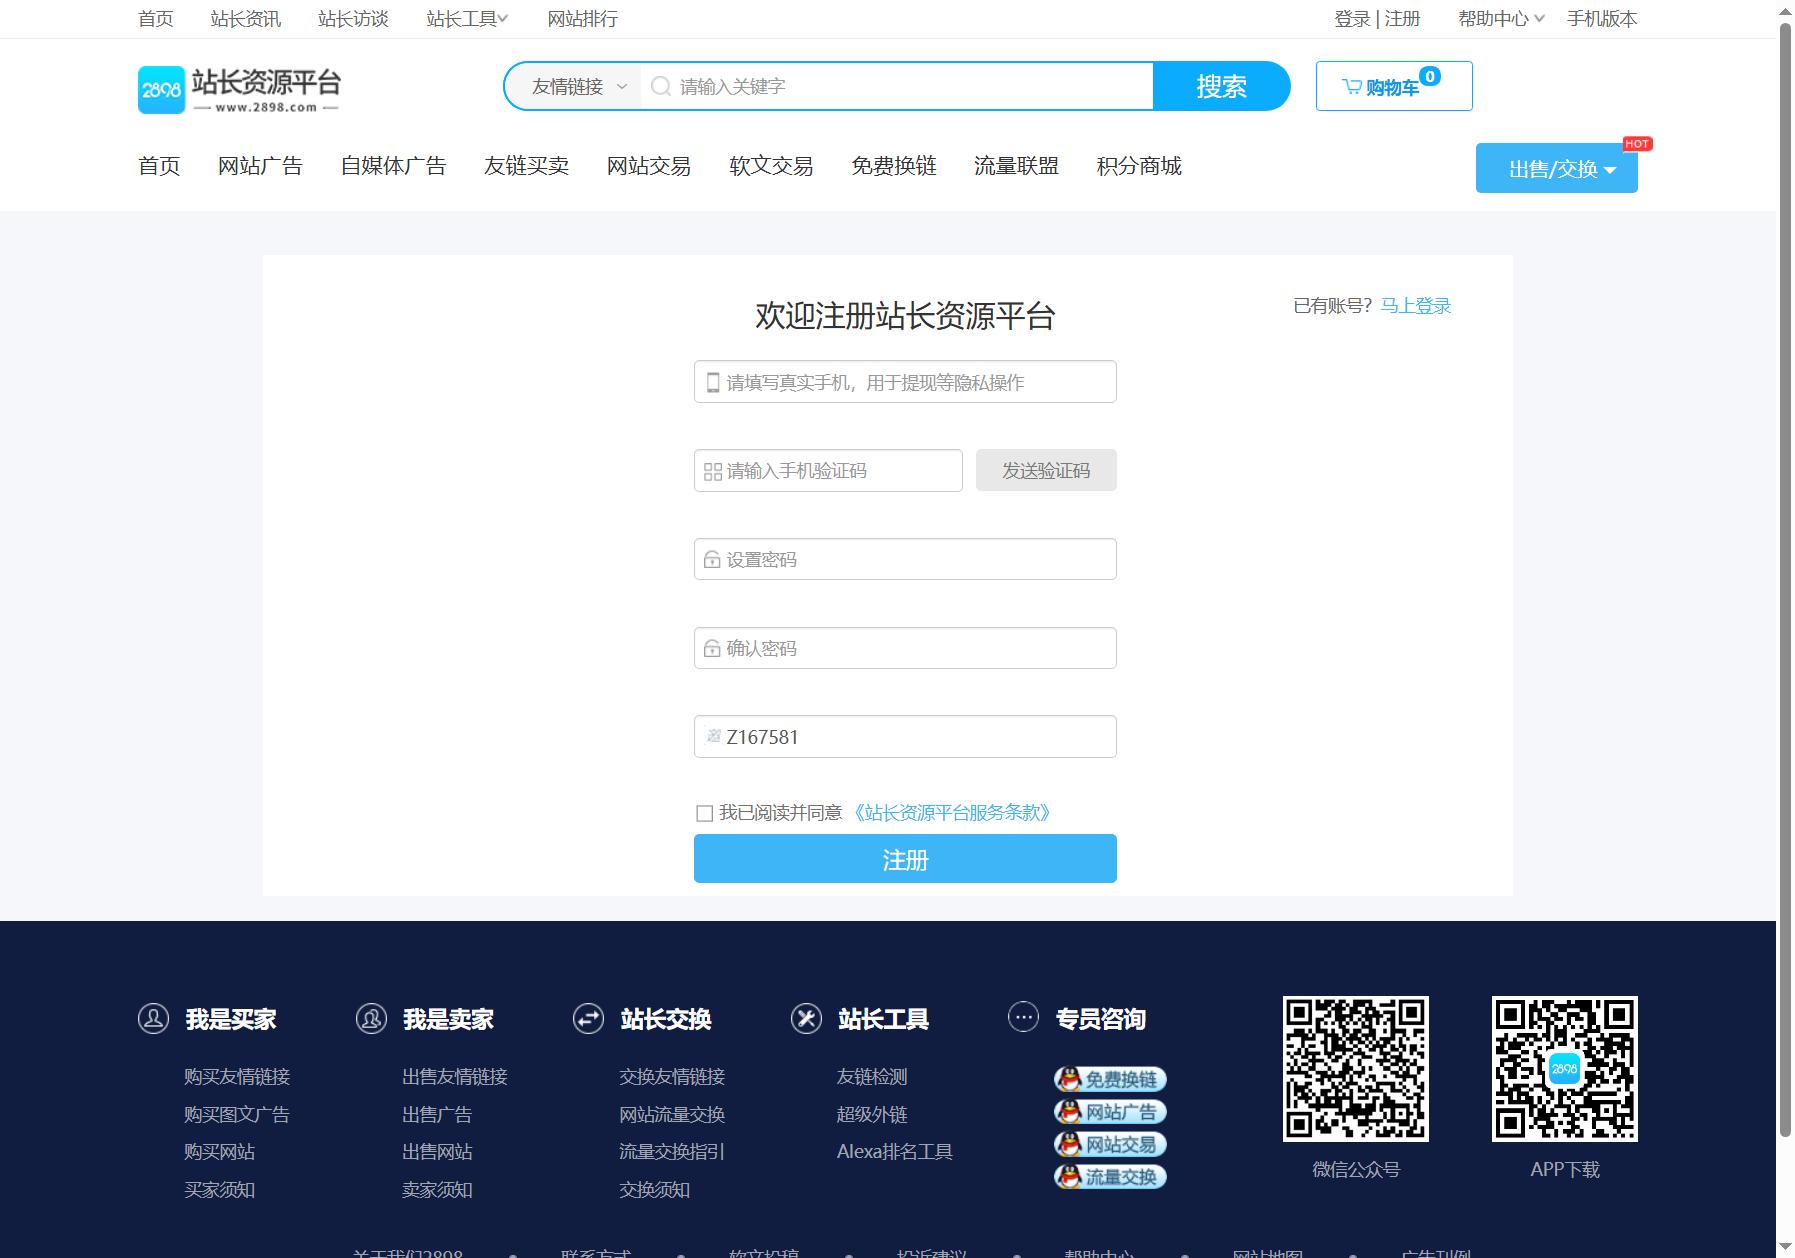Click the consultant chat bubble icon

pos(1023,1017)
